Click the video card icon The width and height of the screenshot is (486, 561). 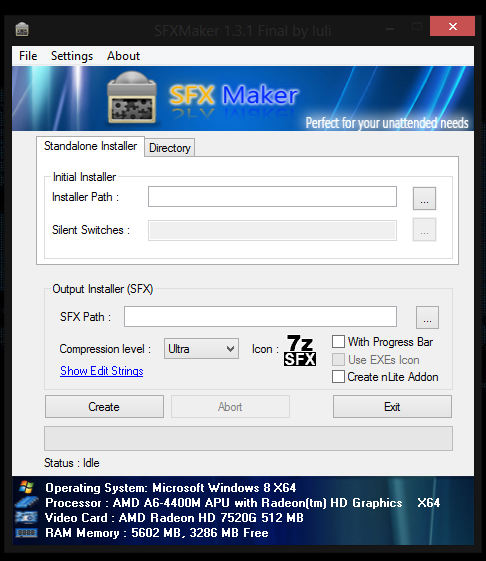[26, 517]
